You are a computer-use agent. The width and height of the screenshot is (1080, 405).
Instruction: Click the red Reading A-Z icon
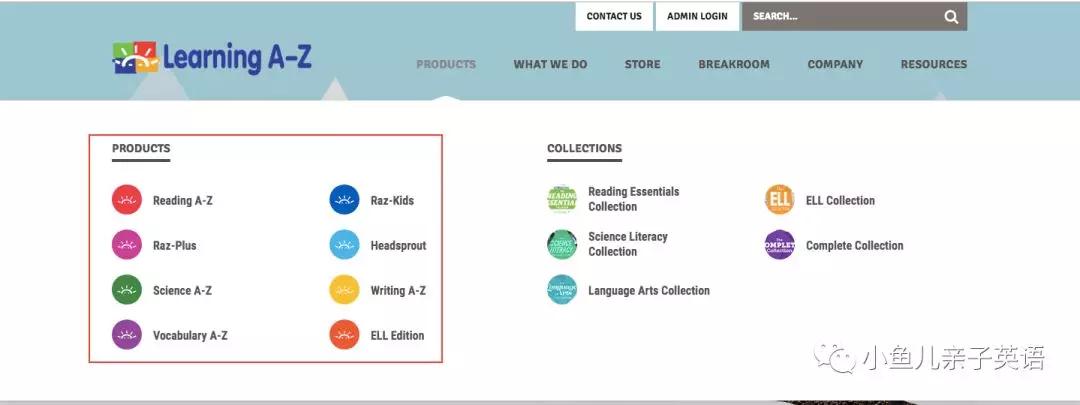point(127,200)
